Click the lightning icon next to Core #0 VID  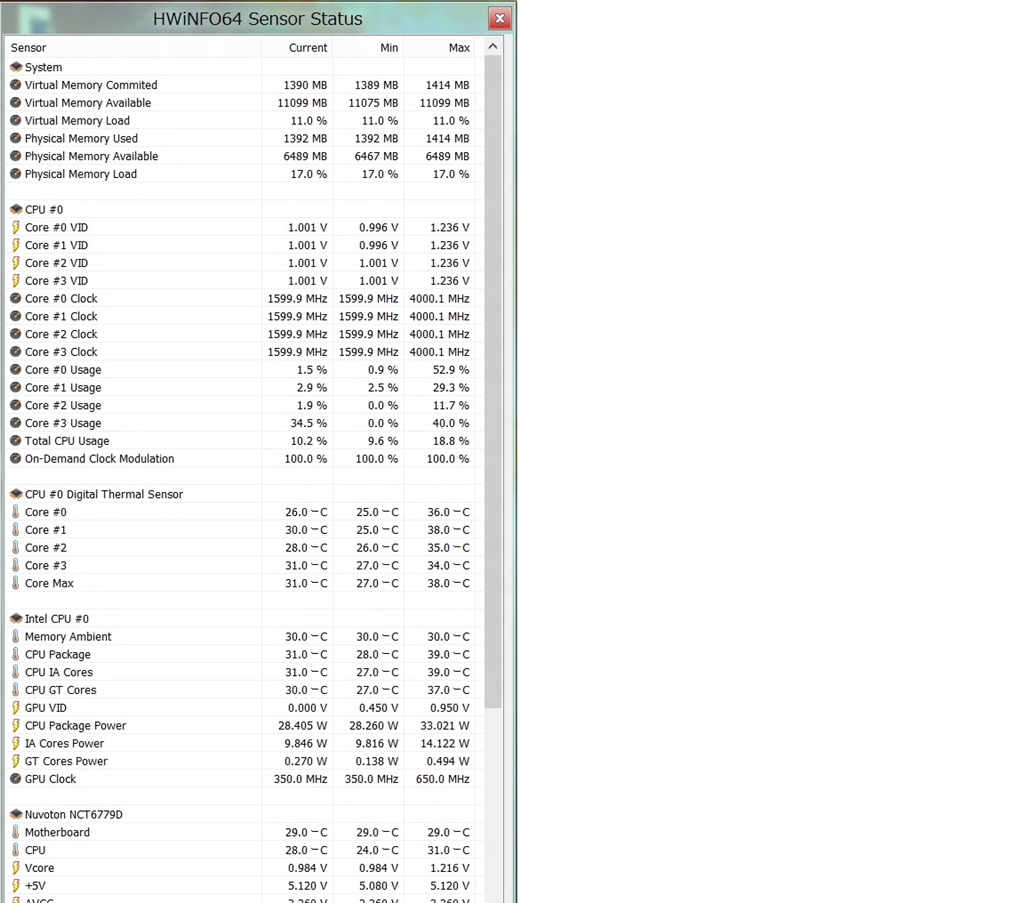(16, 228)
